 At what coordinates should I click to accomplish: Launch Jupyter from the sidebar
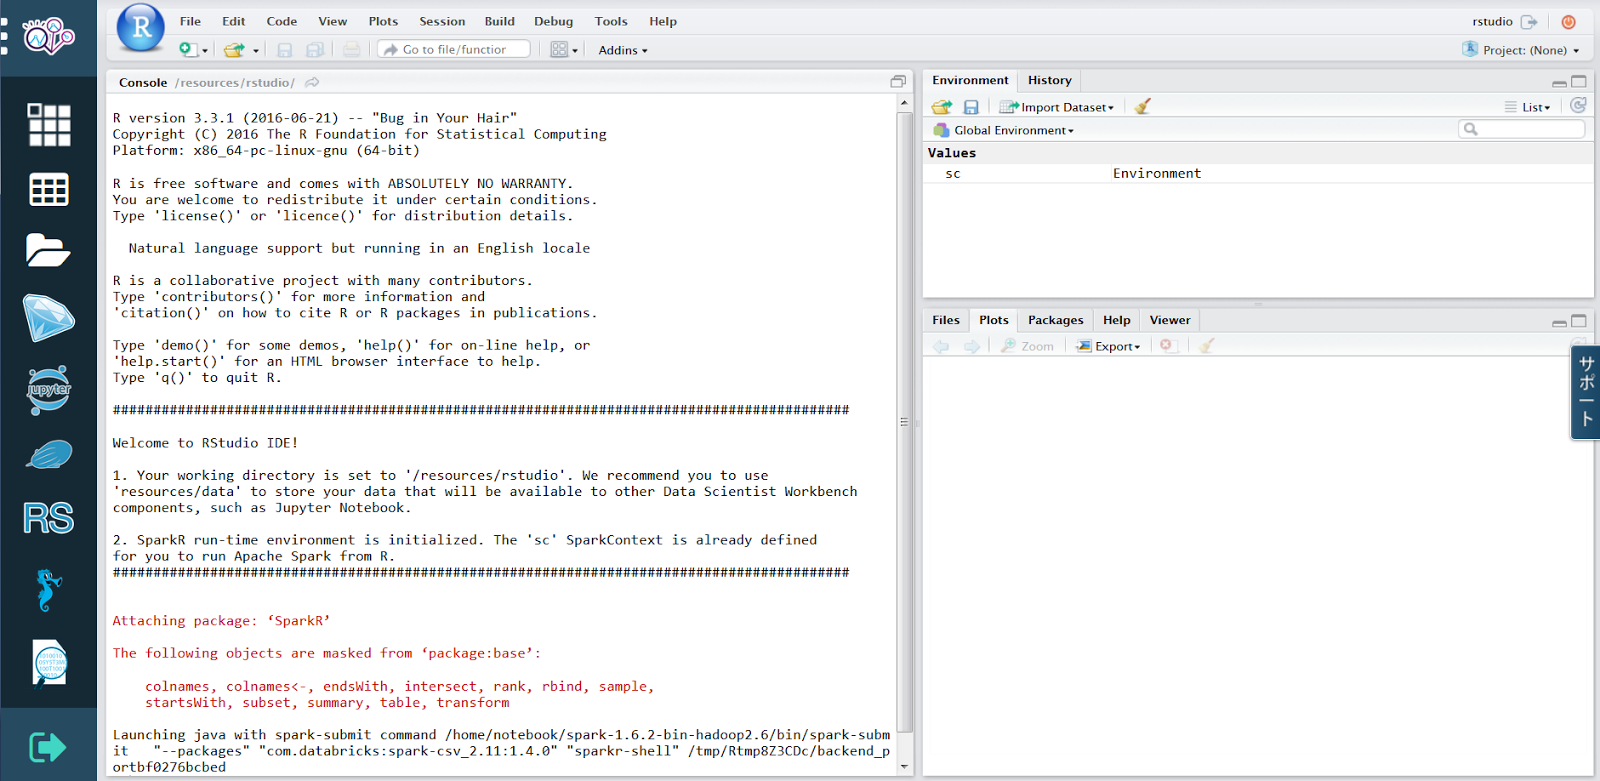click(x=49, y=390)
